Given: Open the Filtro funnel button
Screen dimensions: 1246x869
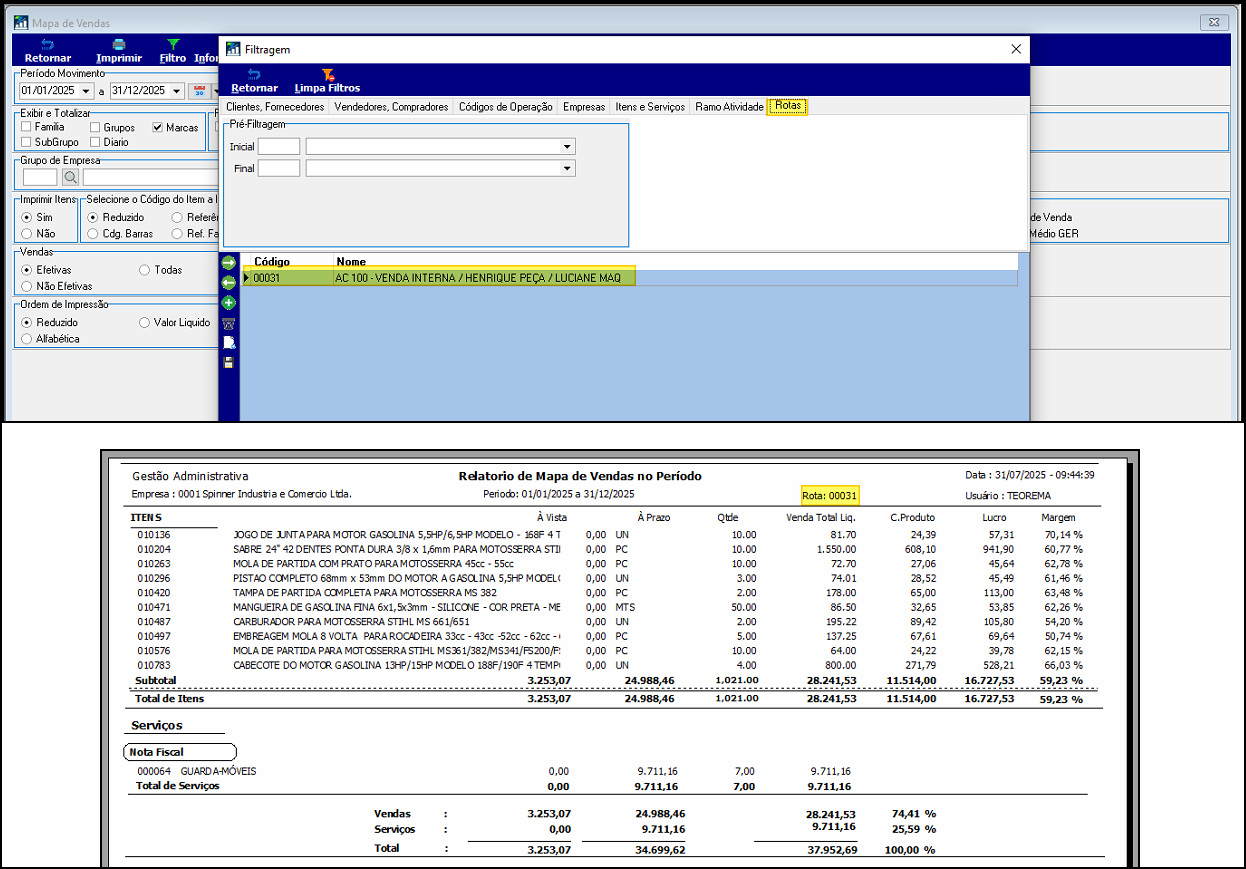Looking at the screenshot, I should click(173, 51).
